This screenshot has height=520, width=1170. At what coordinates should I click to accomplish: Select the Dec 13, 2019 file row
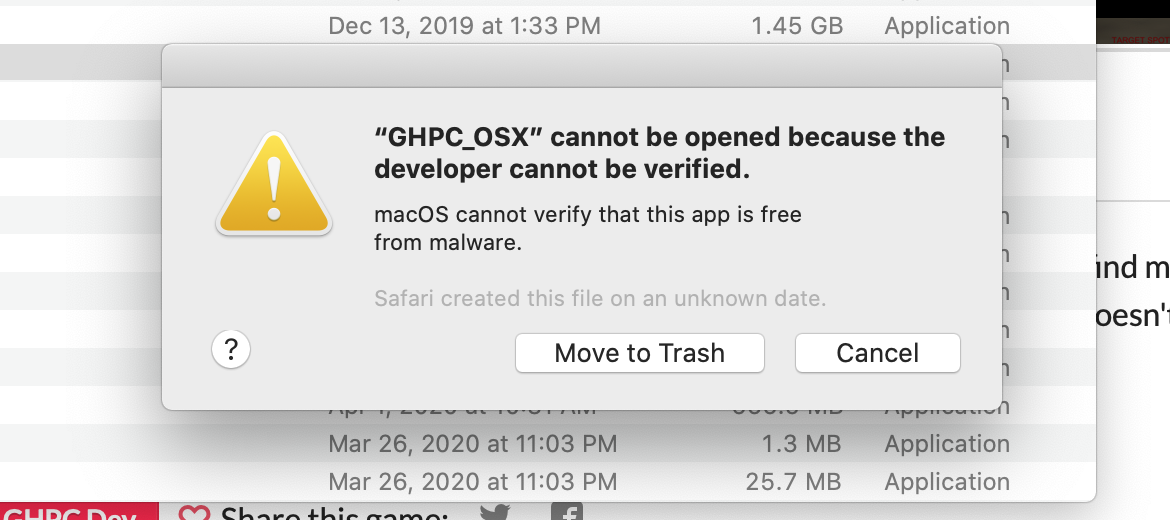(x=464, y=26)
